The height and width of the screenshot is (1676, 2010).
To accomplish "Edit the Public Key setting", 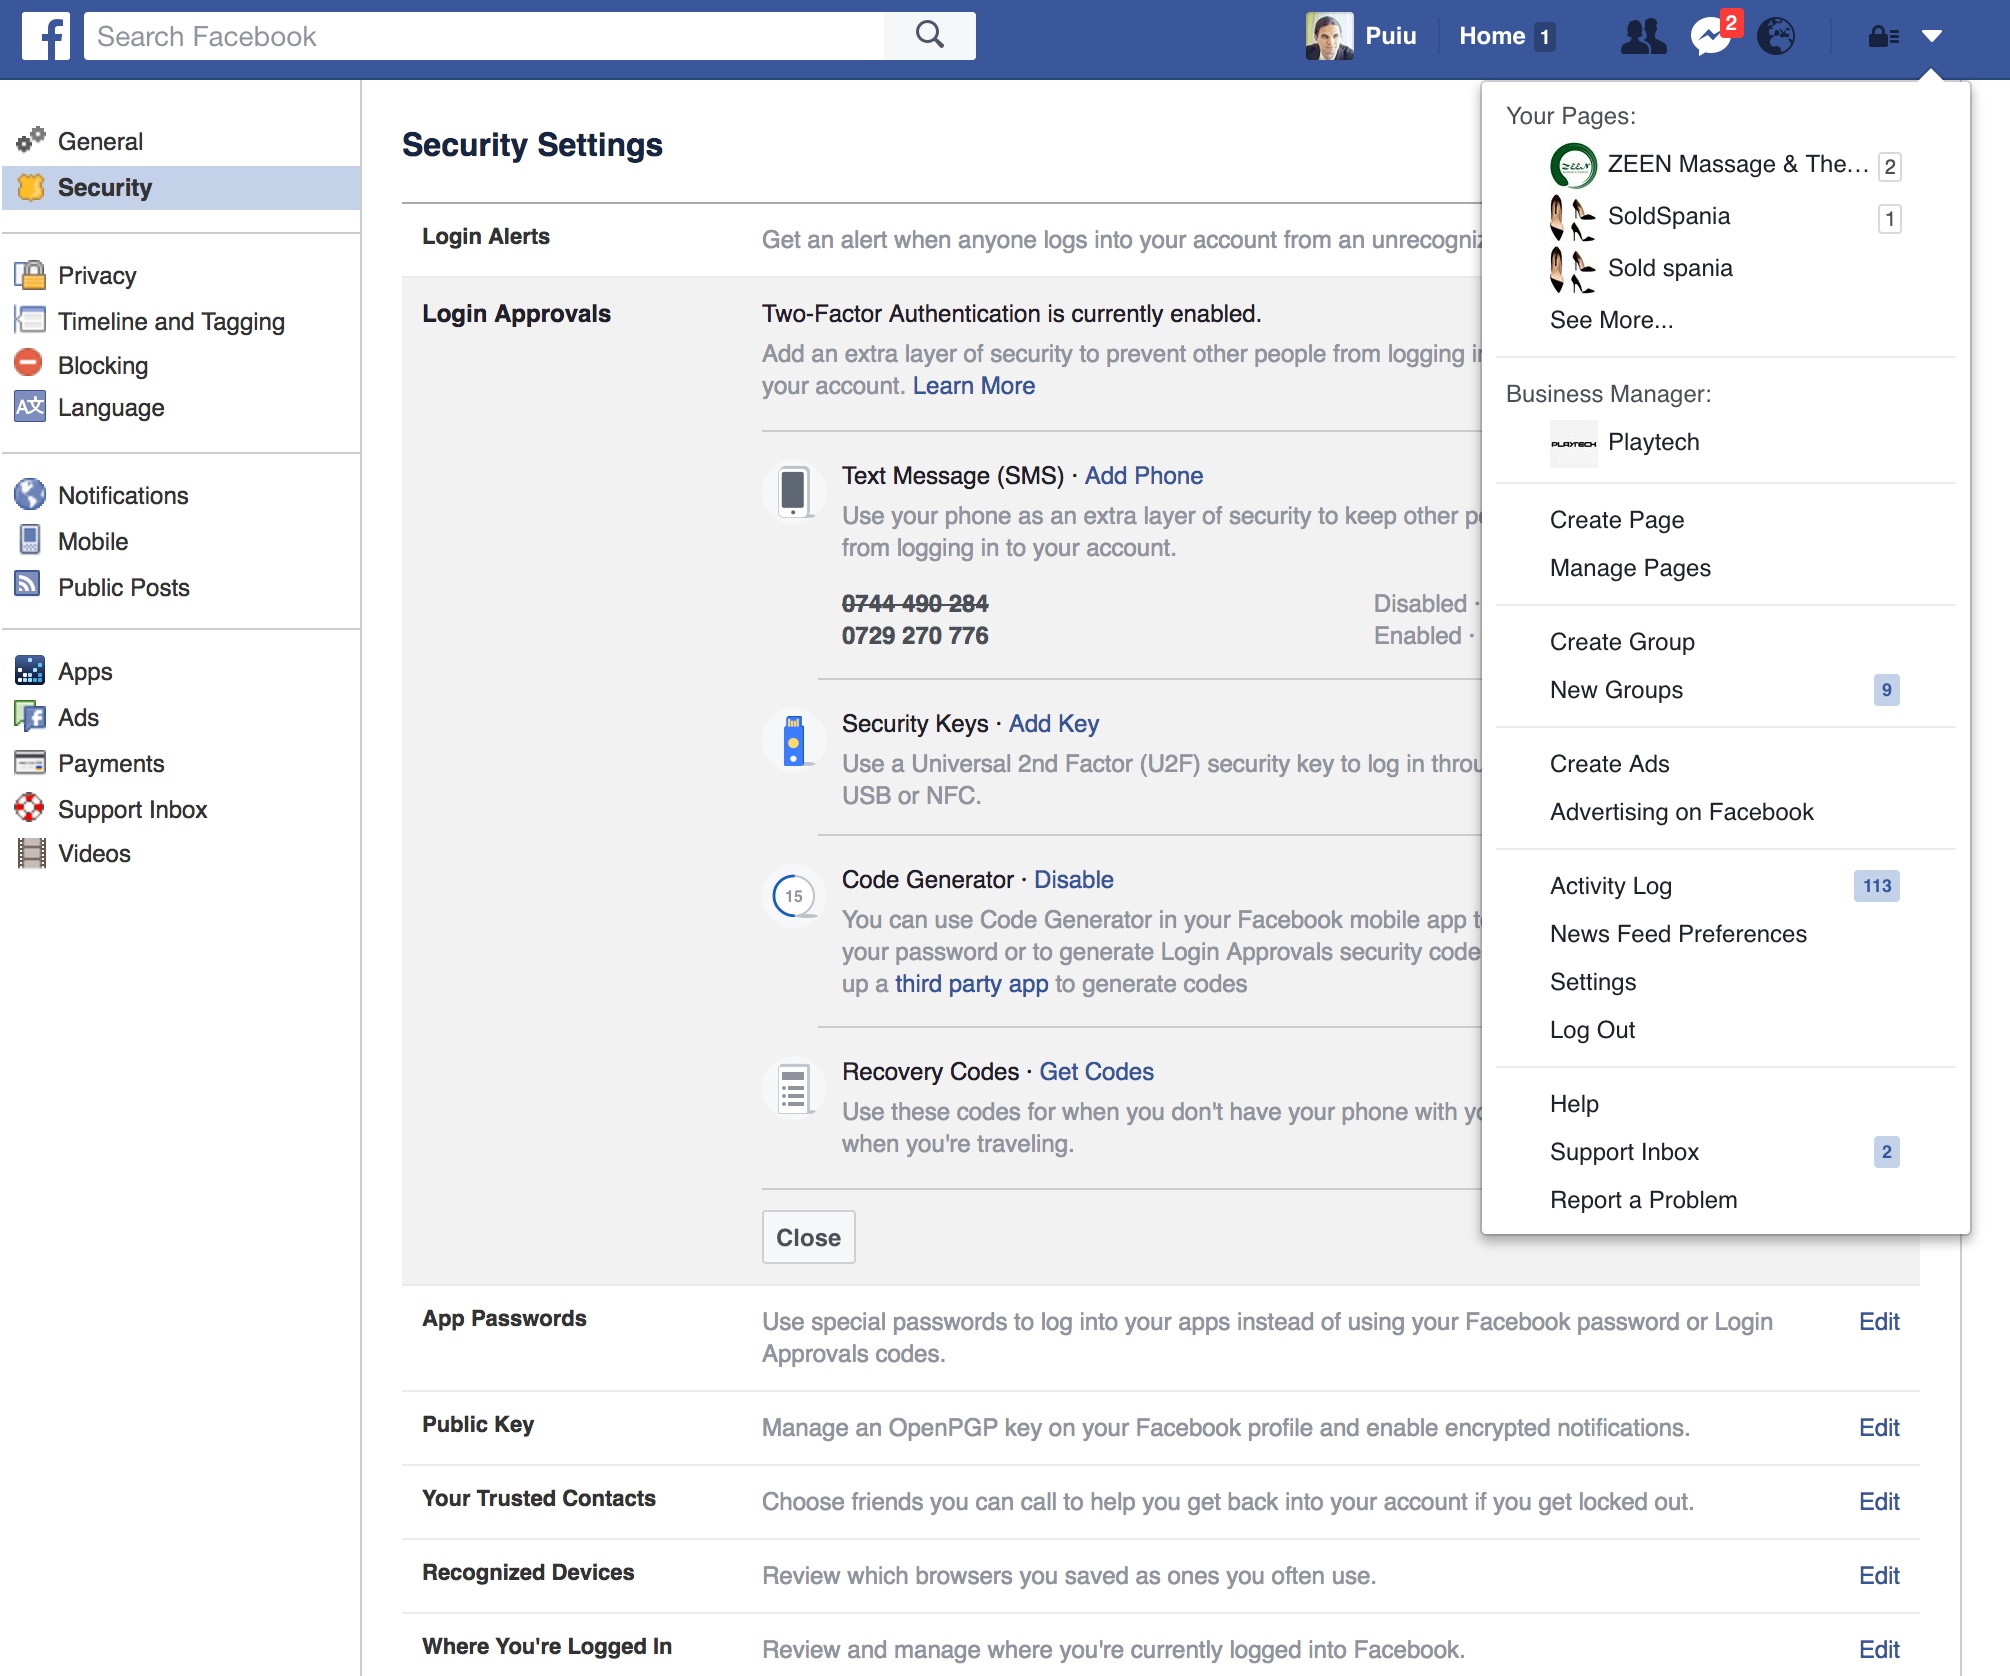I will (1879, 1428).
